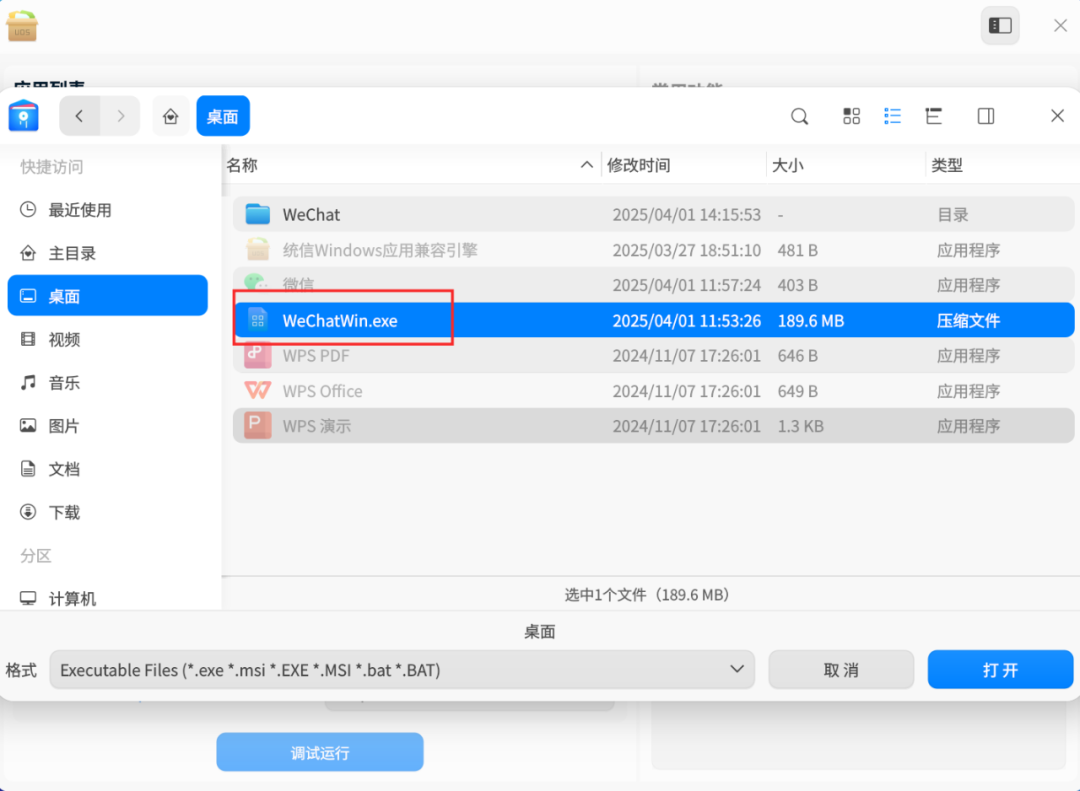The width and height of the screenshot is (1080, 791).
Task: Select the WeChat folder row
Action: [x=654, y=214]
